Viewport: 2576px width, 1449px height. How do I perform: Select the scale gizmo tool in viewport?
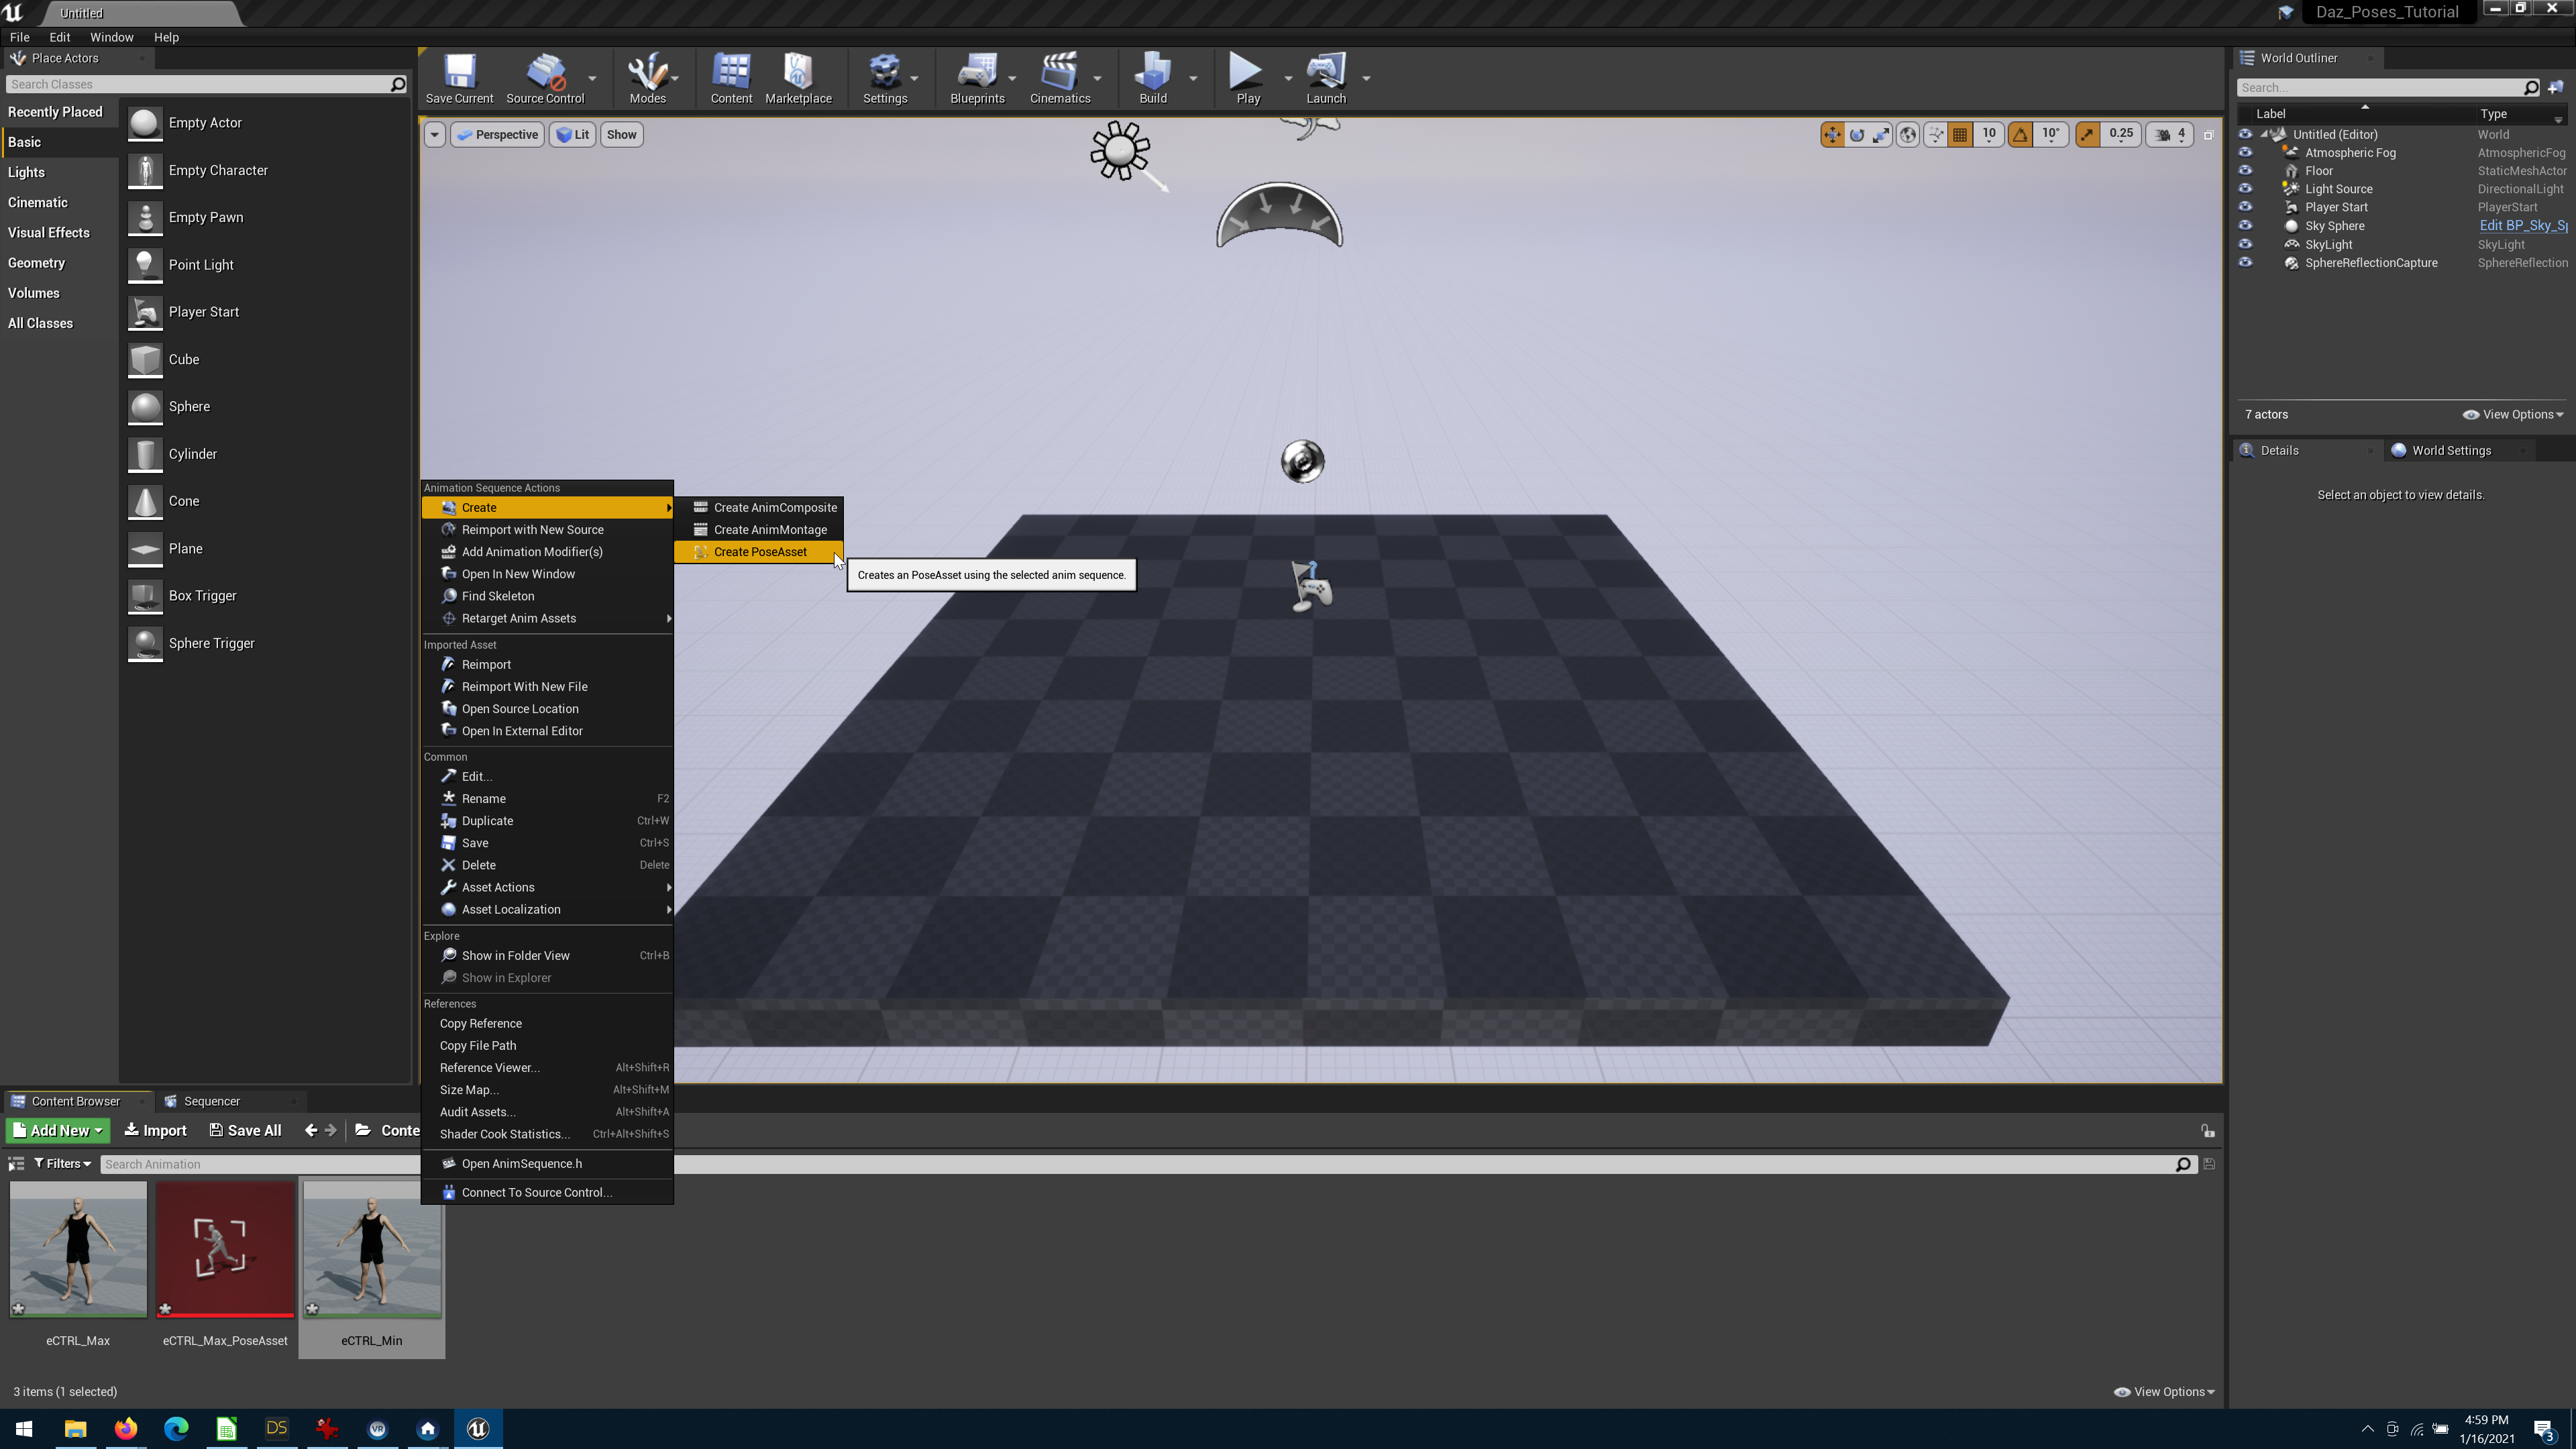pos(1881,135)
